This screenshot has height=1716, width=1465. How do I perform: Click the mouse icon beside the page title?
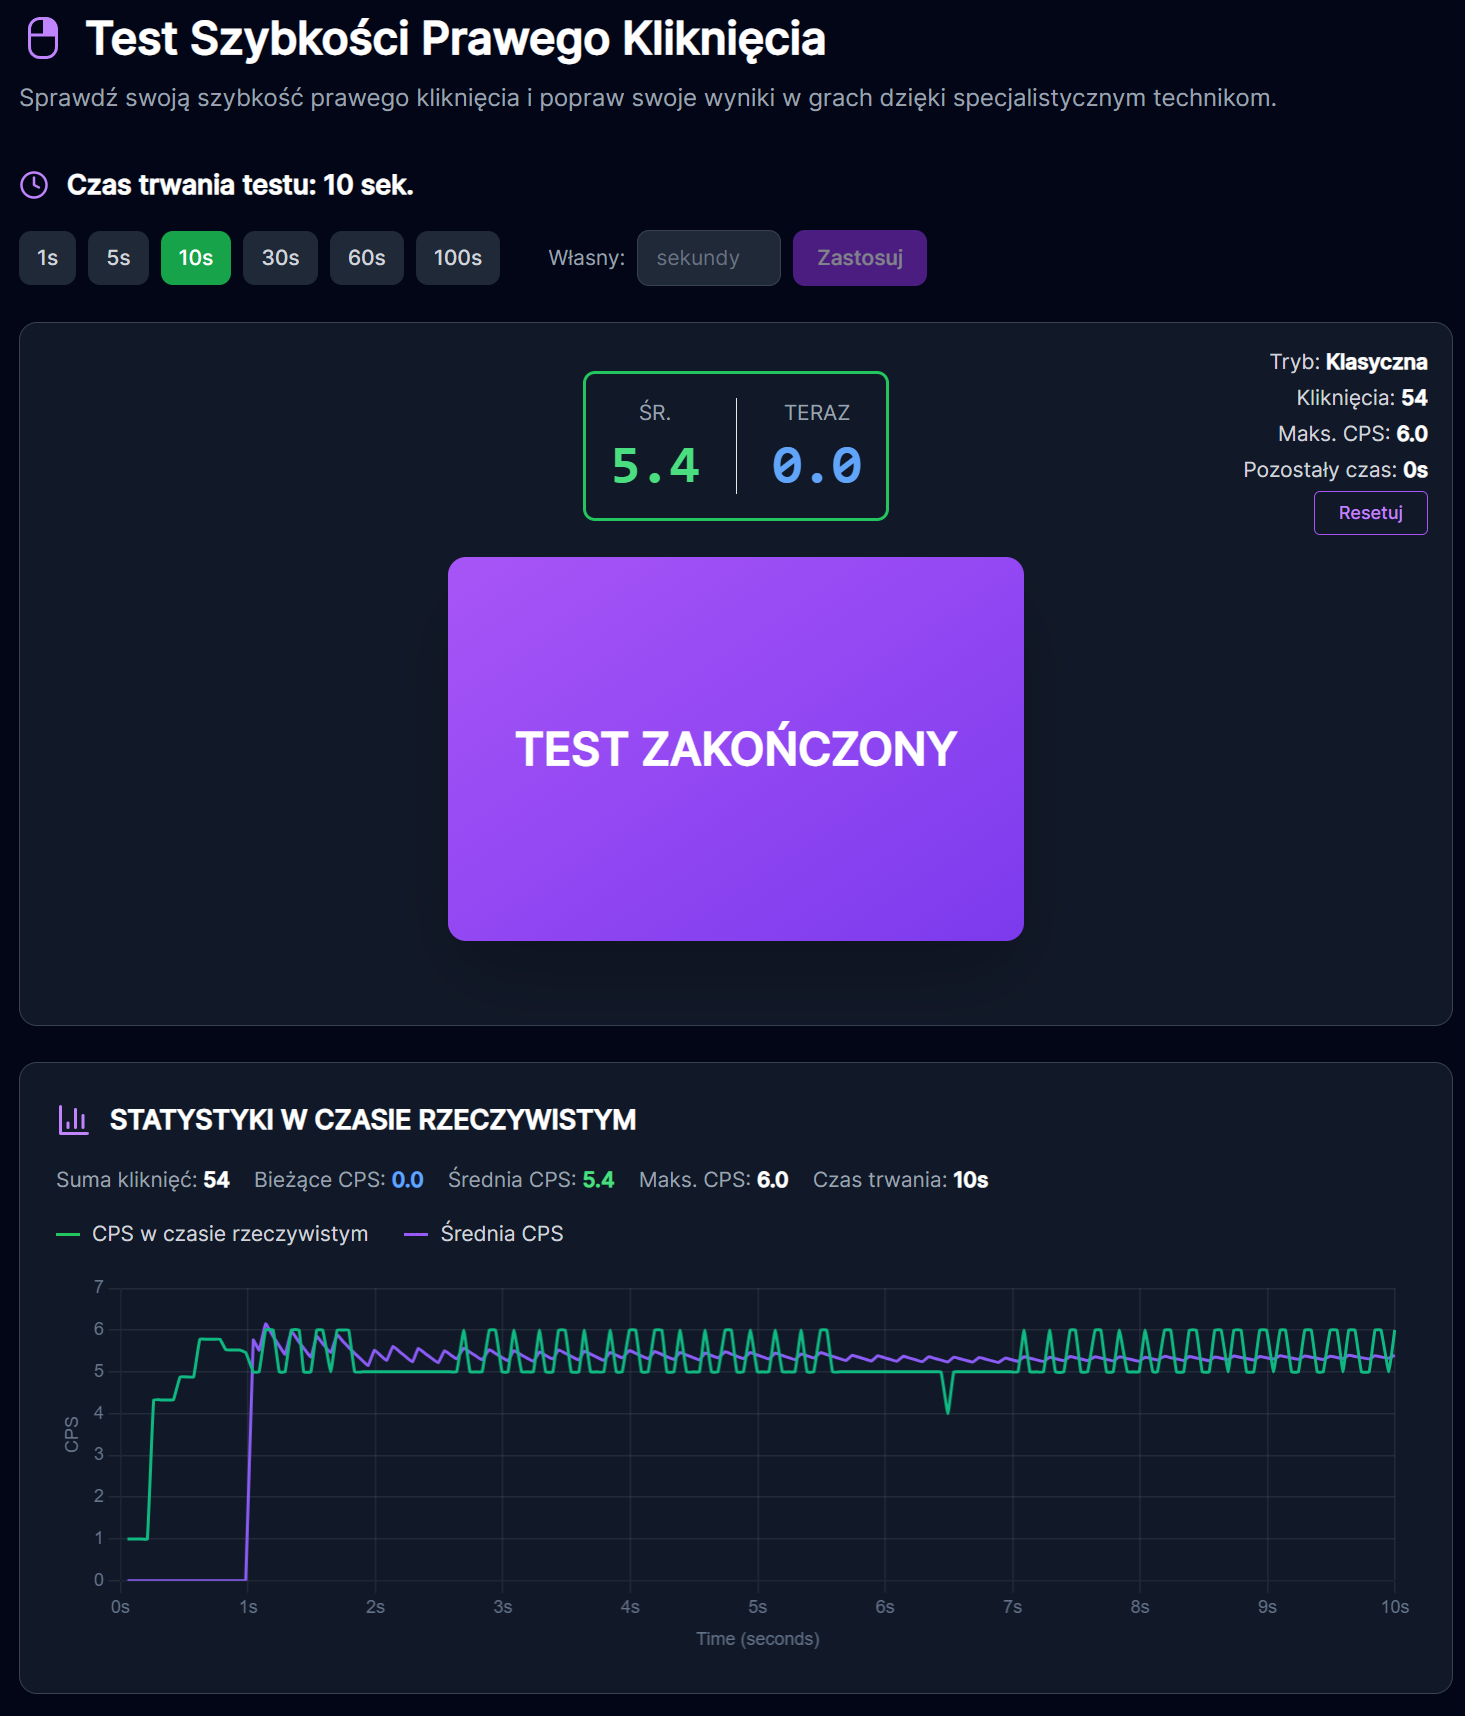tap(42, 39)
